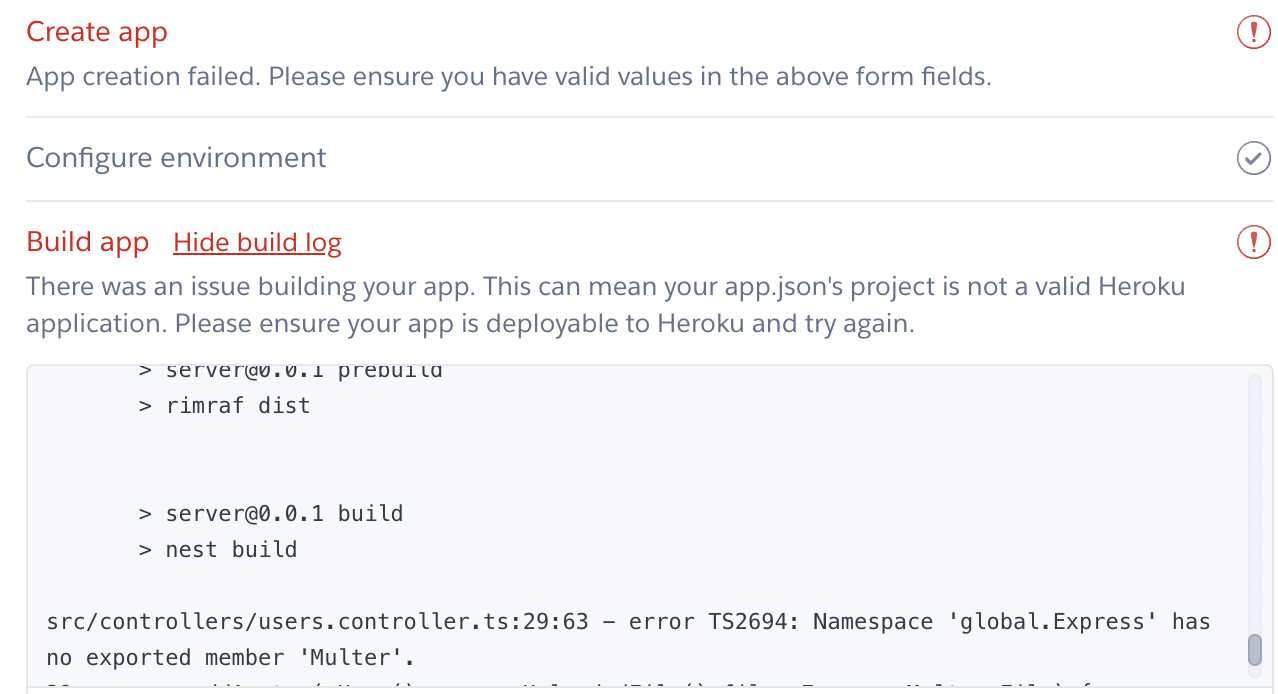The image size is (1278, 694).
Task: Click the App creation failed message text
Action: [509, 76]
